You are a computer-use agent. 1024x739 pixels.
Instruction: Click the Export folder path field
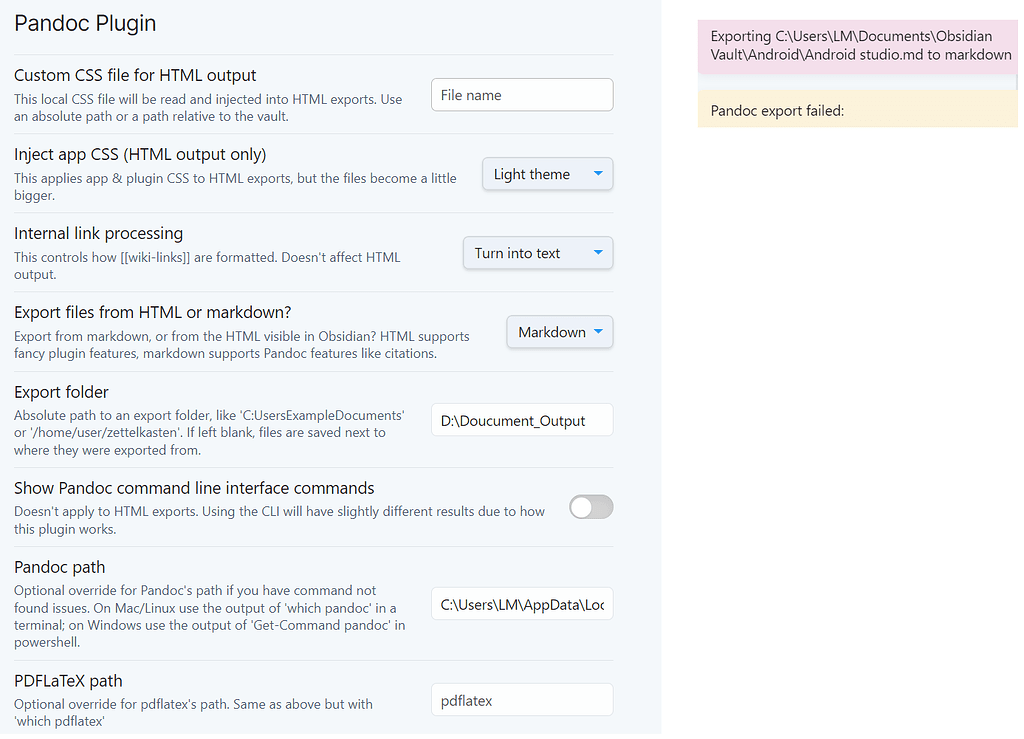tap(521, 420)
